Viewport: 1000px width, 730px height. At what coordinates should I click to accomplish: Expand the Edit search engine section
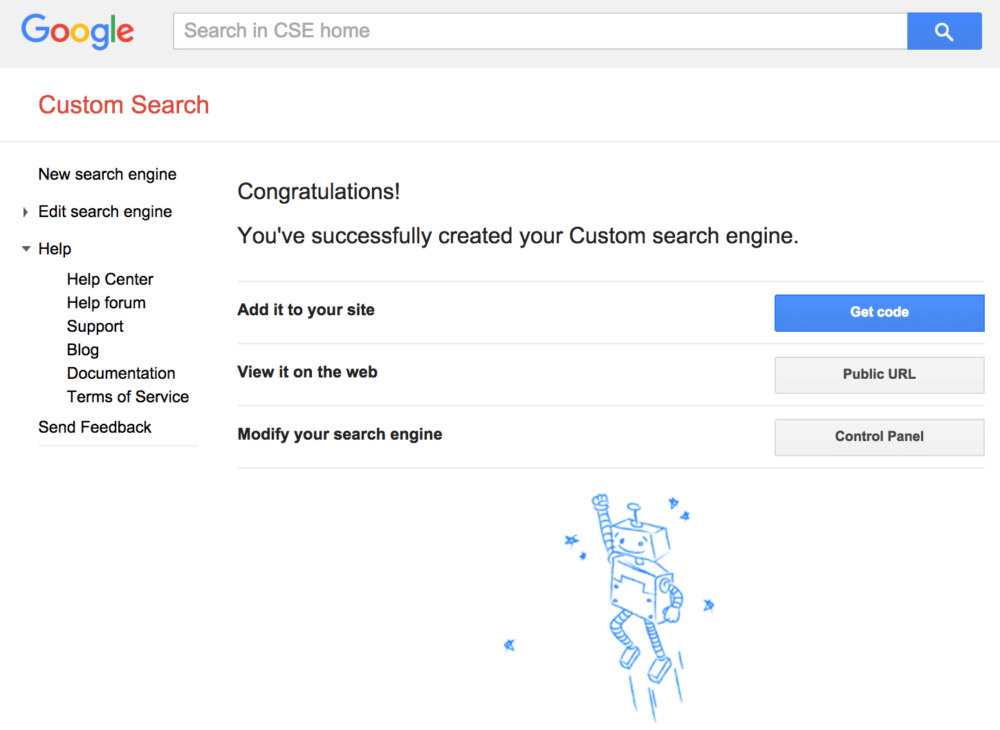pos(25,211)
